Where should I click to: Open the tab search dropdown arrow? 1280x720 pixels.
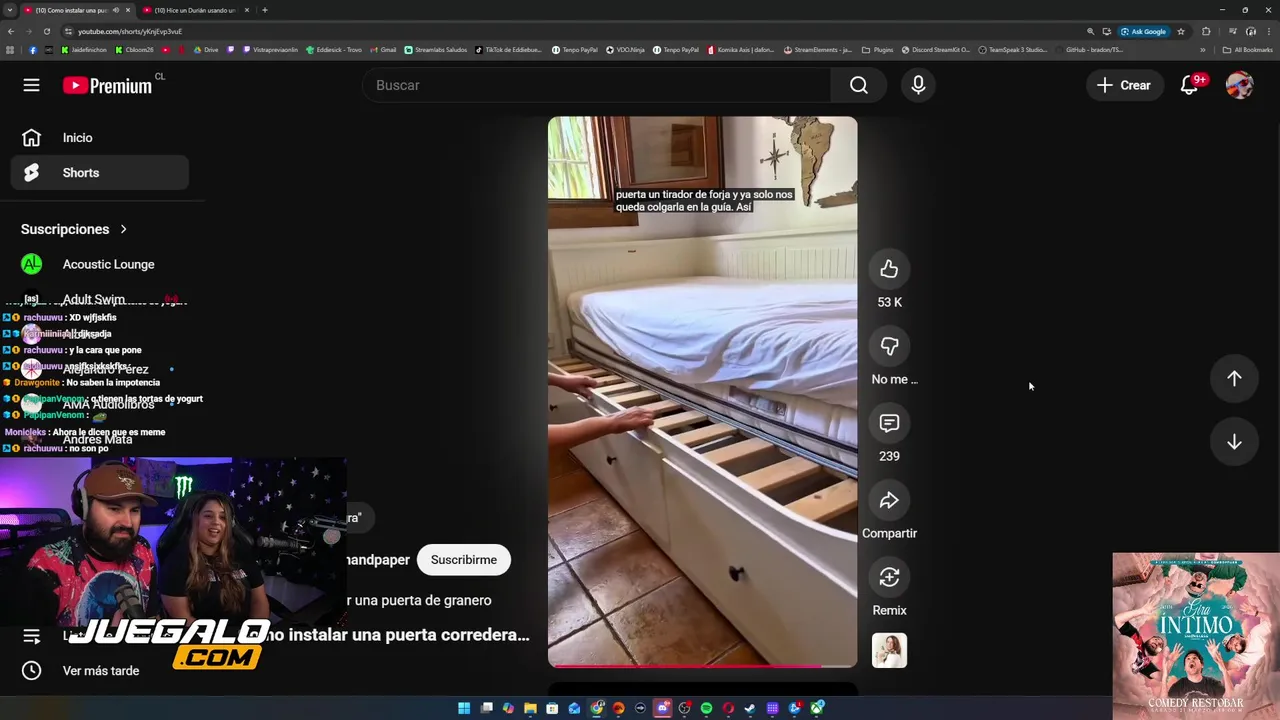point(10,10)
